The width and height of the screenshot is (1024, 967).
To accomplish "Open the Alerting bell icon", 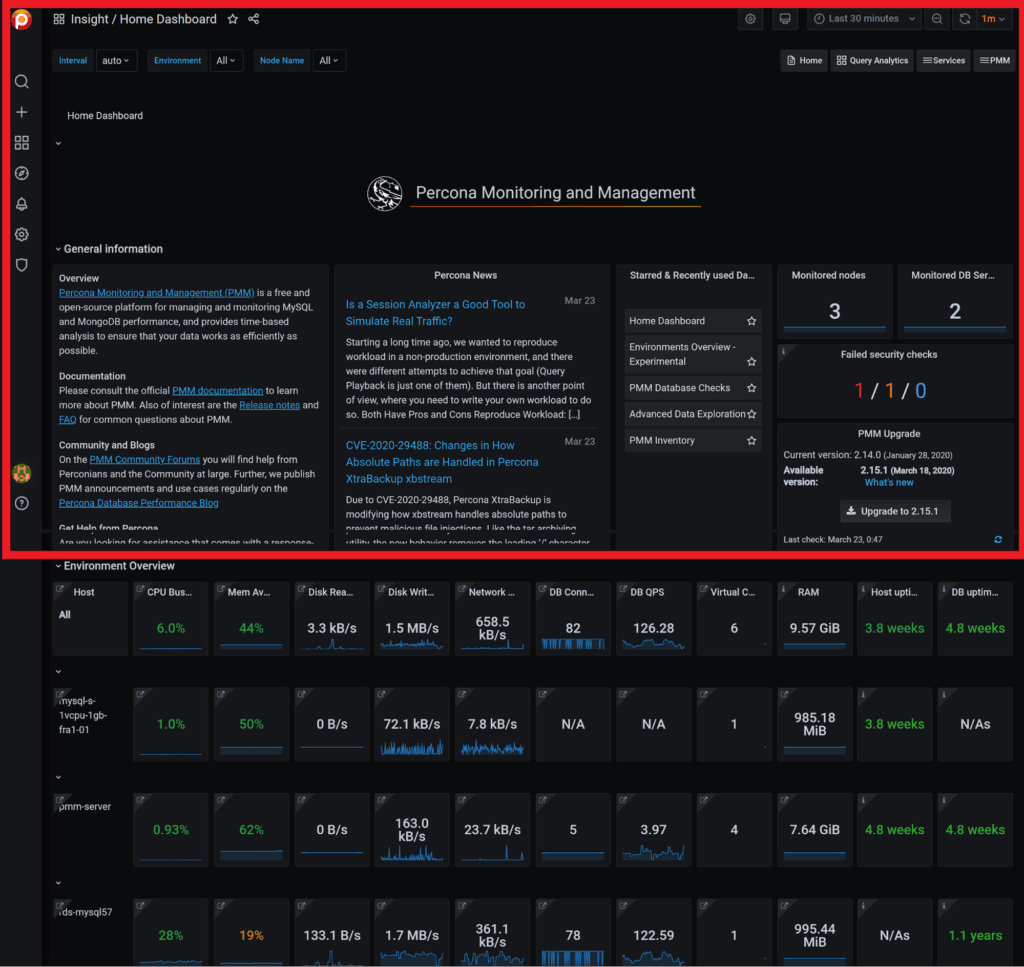I will click(21, 203).
